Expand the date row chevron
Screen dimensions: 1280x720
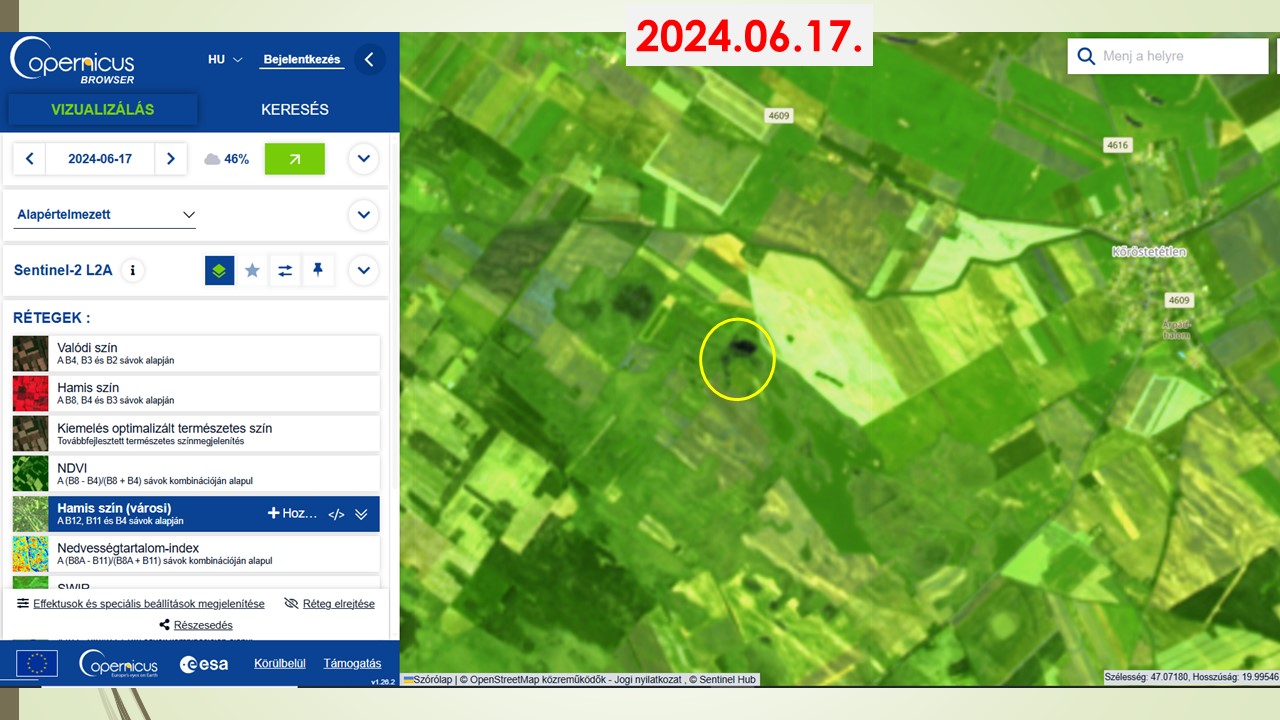pos(363,159)
